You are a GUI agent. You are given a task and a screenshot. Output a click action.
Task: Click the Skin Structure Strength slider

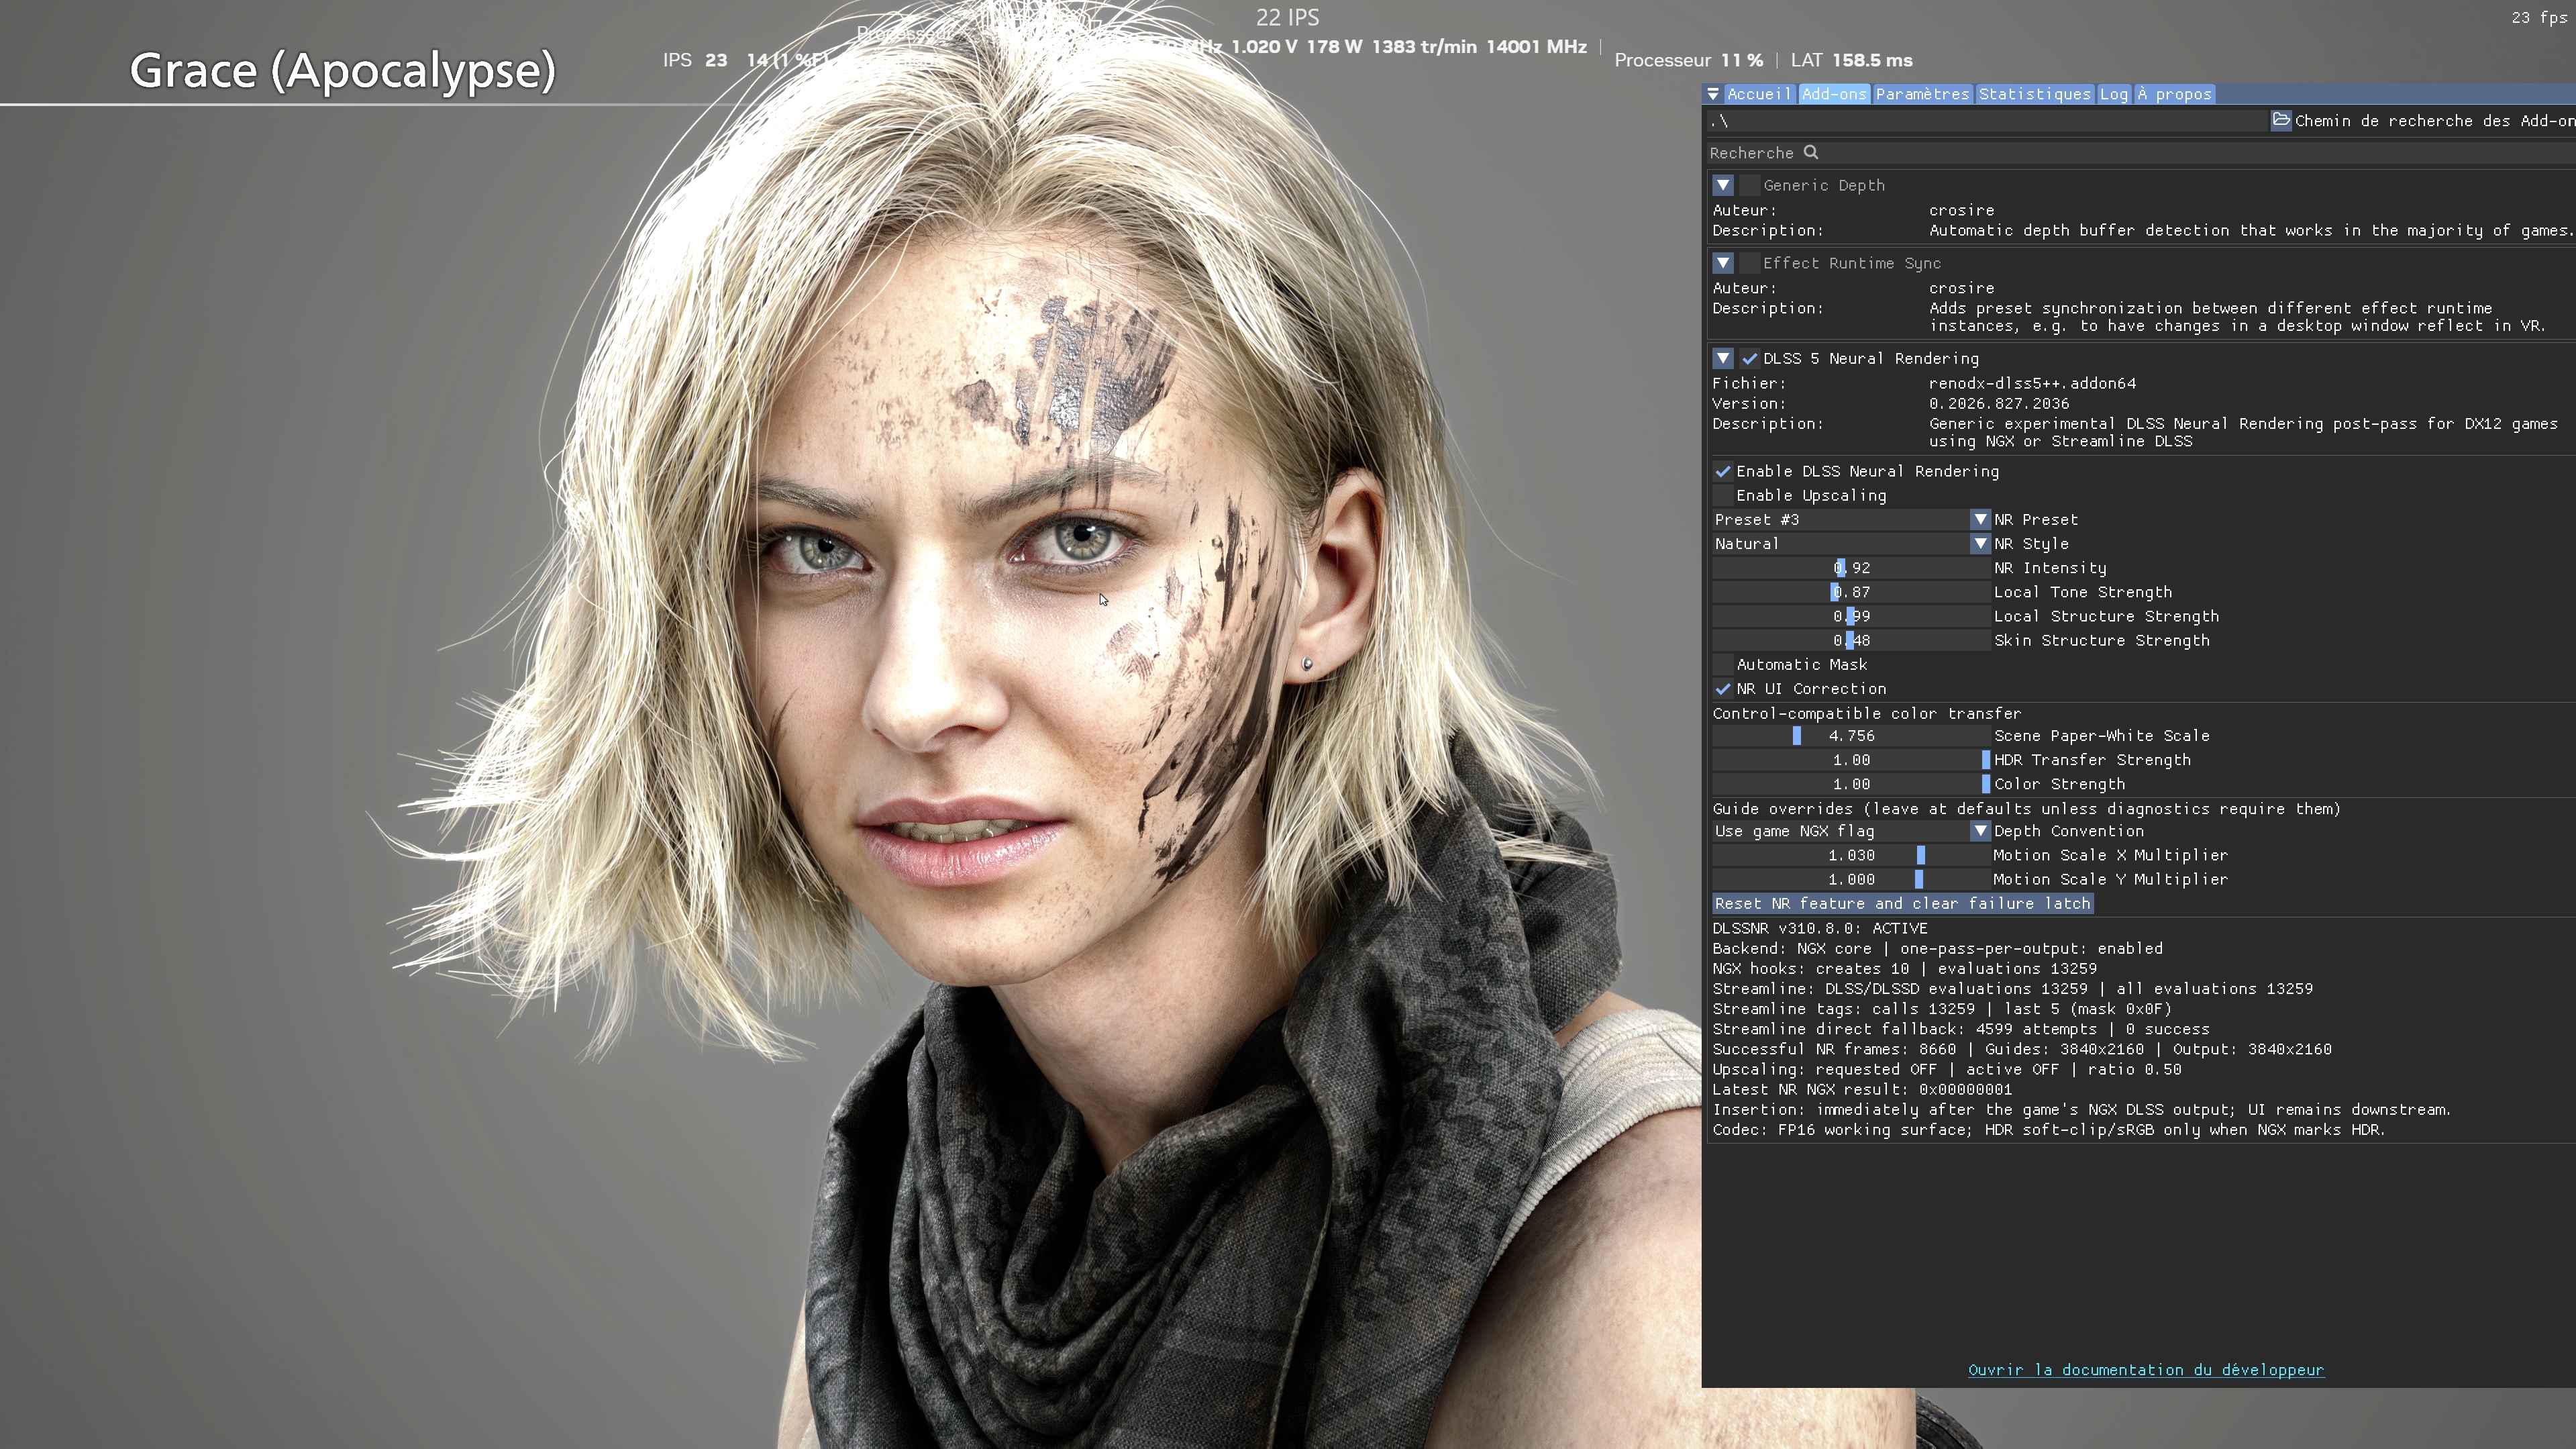coord(1850,640)
